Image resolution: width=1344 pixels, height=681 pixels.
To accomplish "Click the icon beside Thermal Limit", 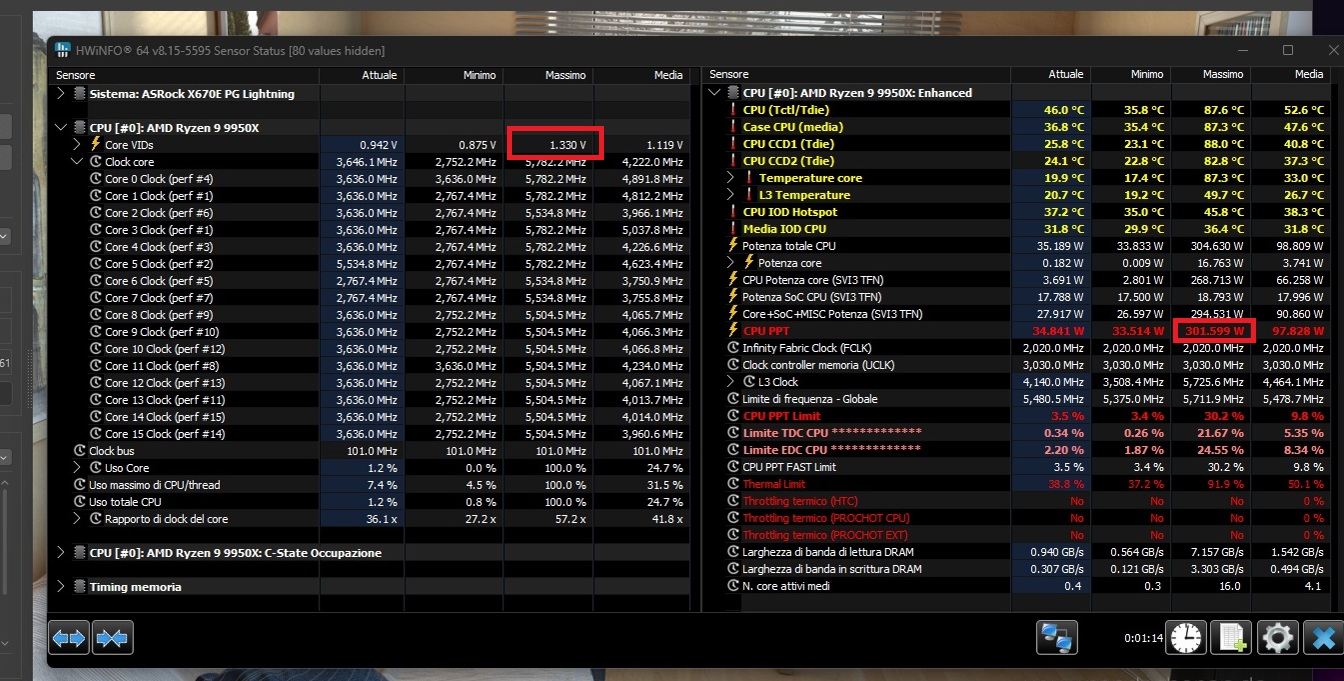I will pyautogui.click(x=732, y=484).
